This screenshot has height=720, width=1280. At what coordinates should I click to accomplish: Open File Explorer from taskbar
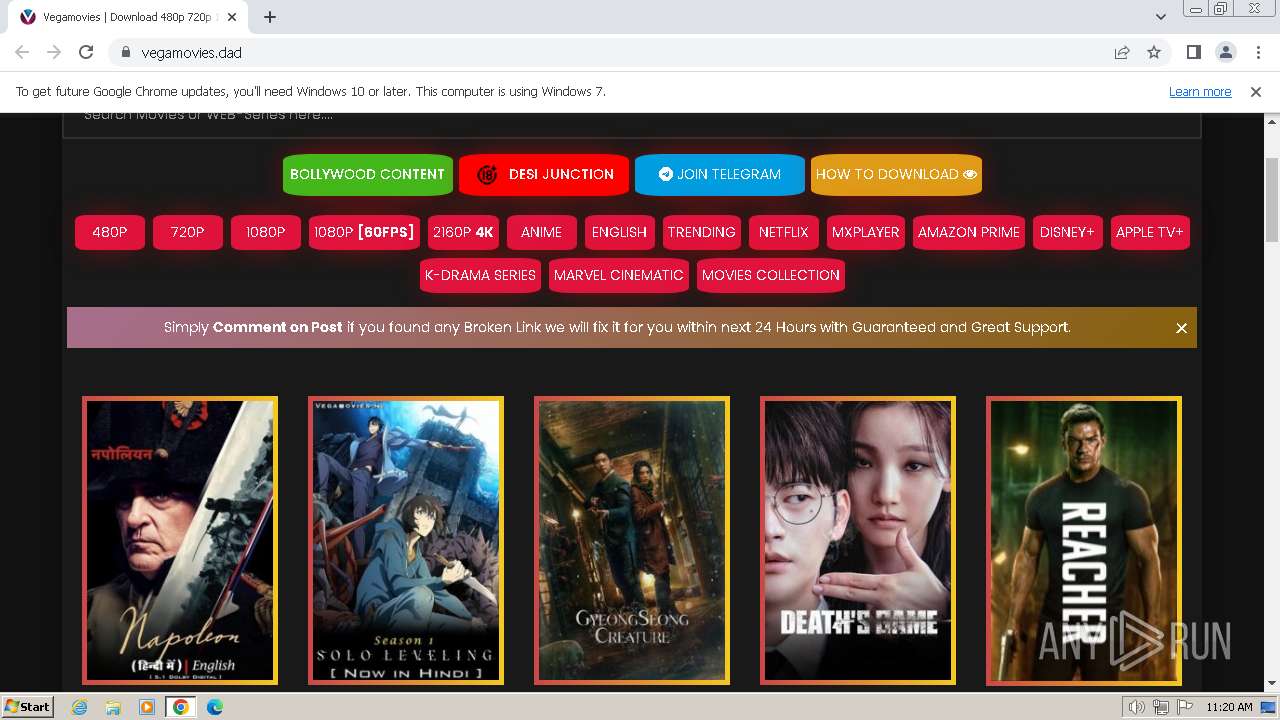pos(113,707)
